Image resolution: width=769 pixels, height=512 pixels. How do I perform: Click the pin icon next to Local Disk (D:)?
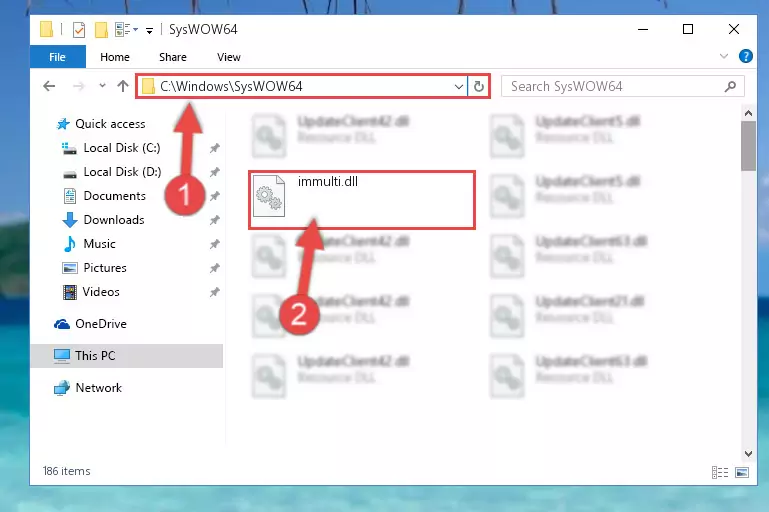pos(214,172)
